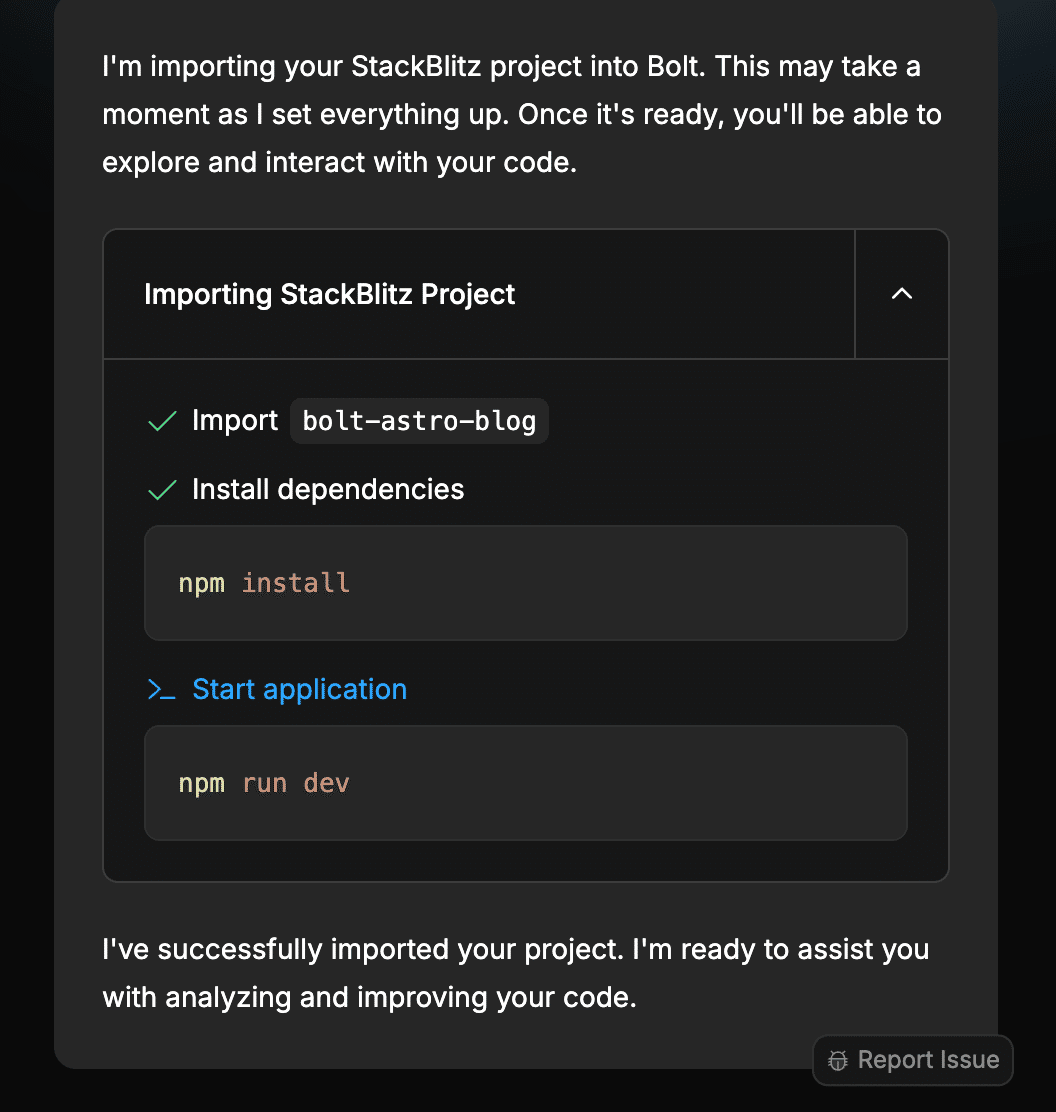Collapse the Importing StackBlitz Project panel chevron
1056x1112 pixels.
[901, 294]
